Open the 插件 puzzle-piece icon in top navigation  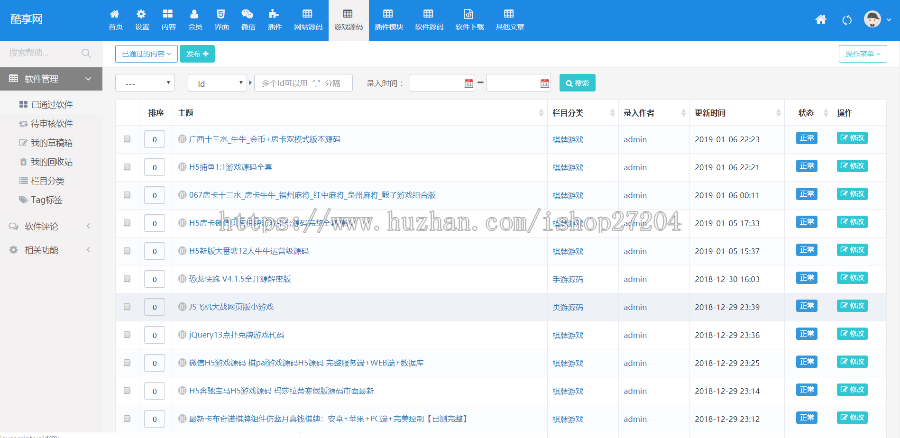[274, 14]
